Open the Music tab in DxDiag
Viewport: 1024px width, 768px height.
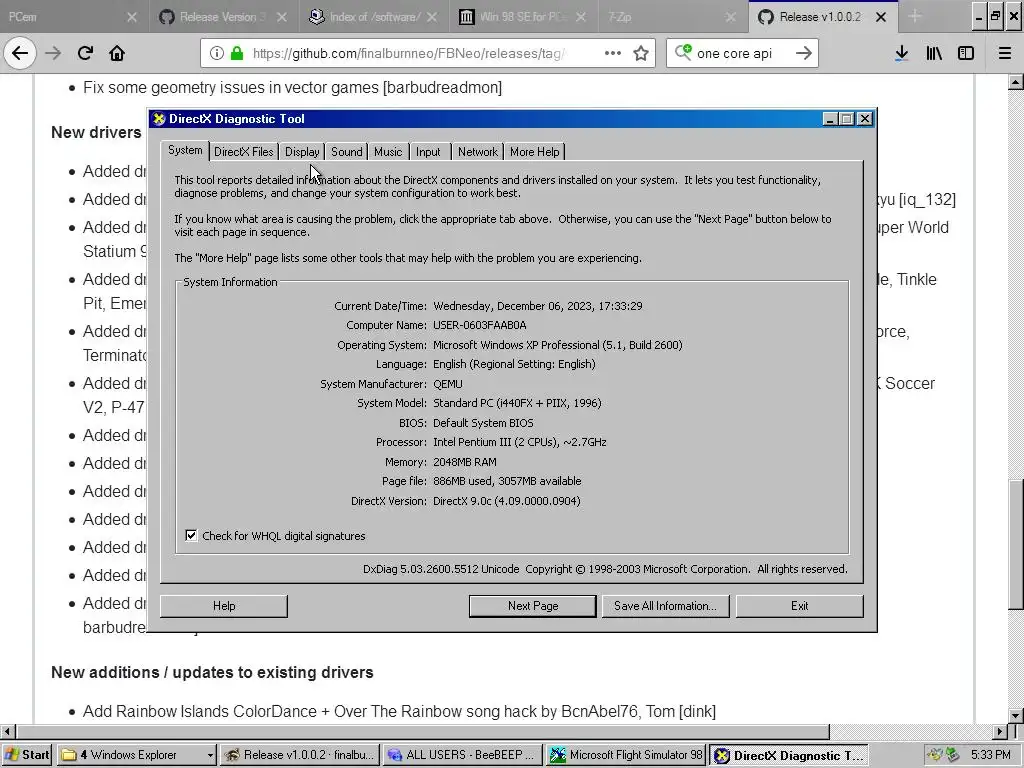click(x=388, y=152)
